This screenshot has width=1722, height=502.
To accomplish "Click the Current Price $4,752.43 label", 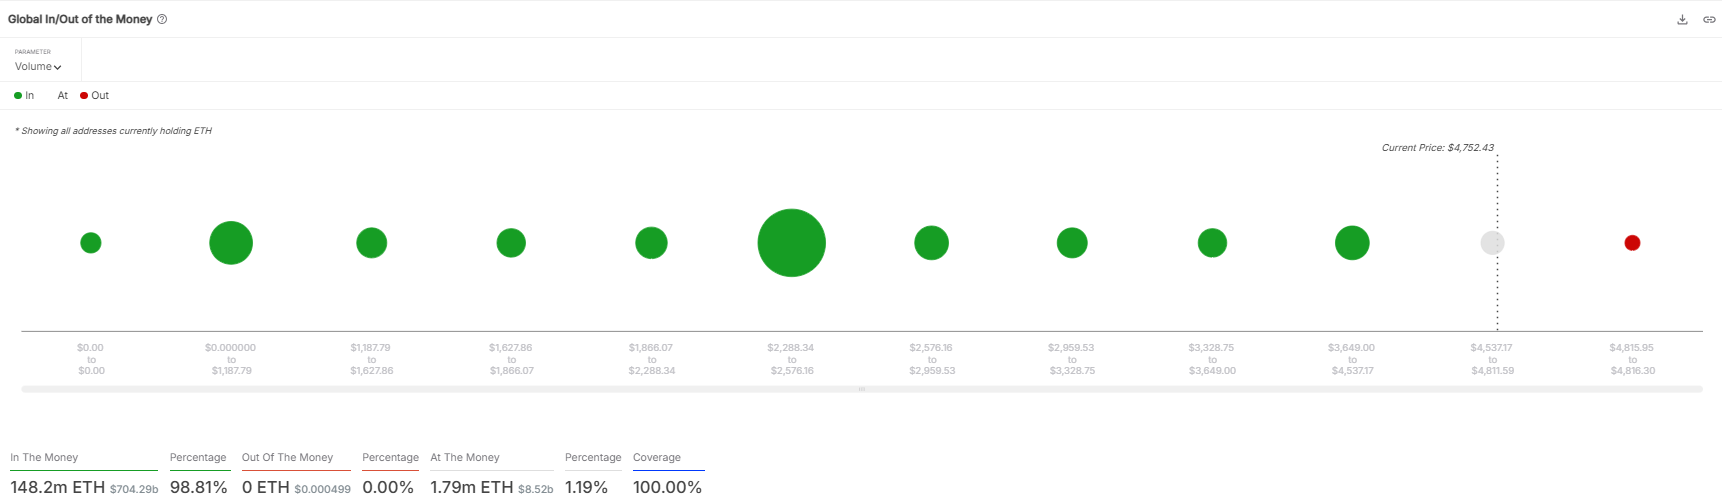I will click(x=1438, y=148).
